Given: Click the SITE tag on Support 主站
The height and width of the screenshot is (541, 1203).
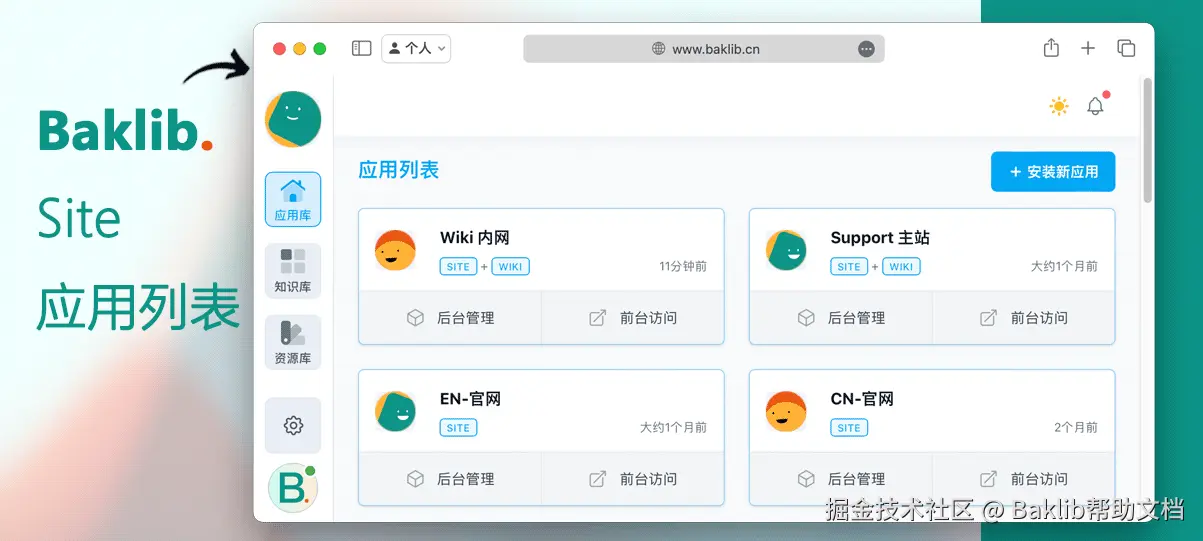Looking at the screenshot, I should (849, 267).
